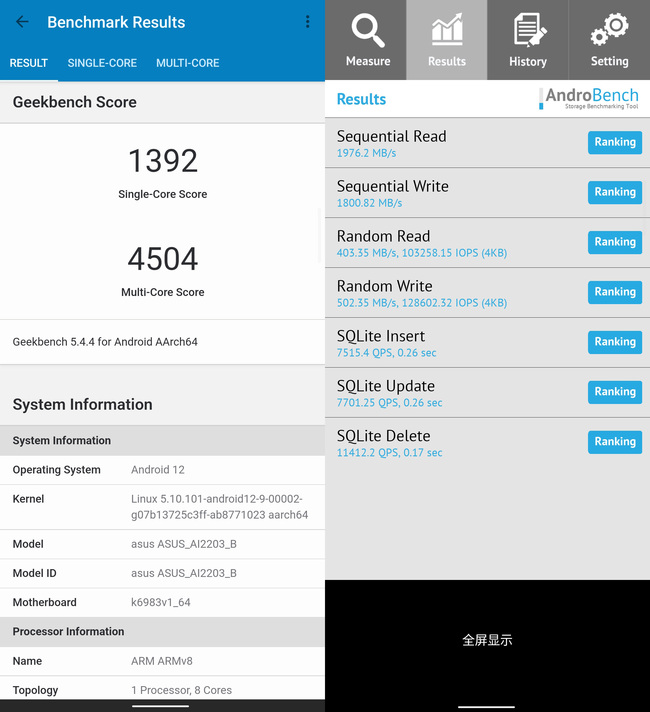Viewport: 650px width, 712px height.
Task: Click Ranking button for SQLite Delete
Action: (x=615, y=442)
